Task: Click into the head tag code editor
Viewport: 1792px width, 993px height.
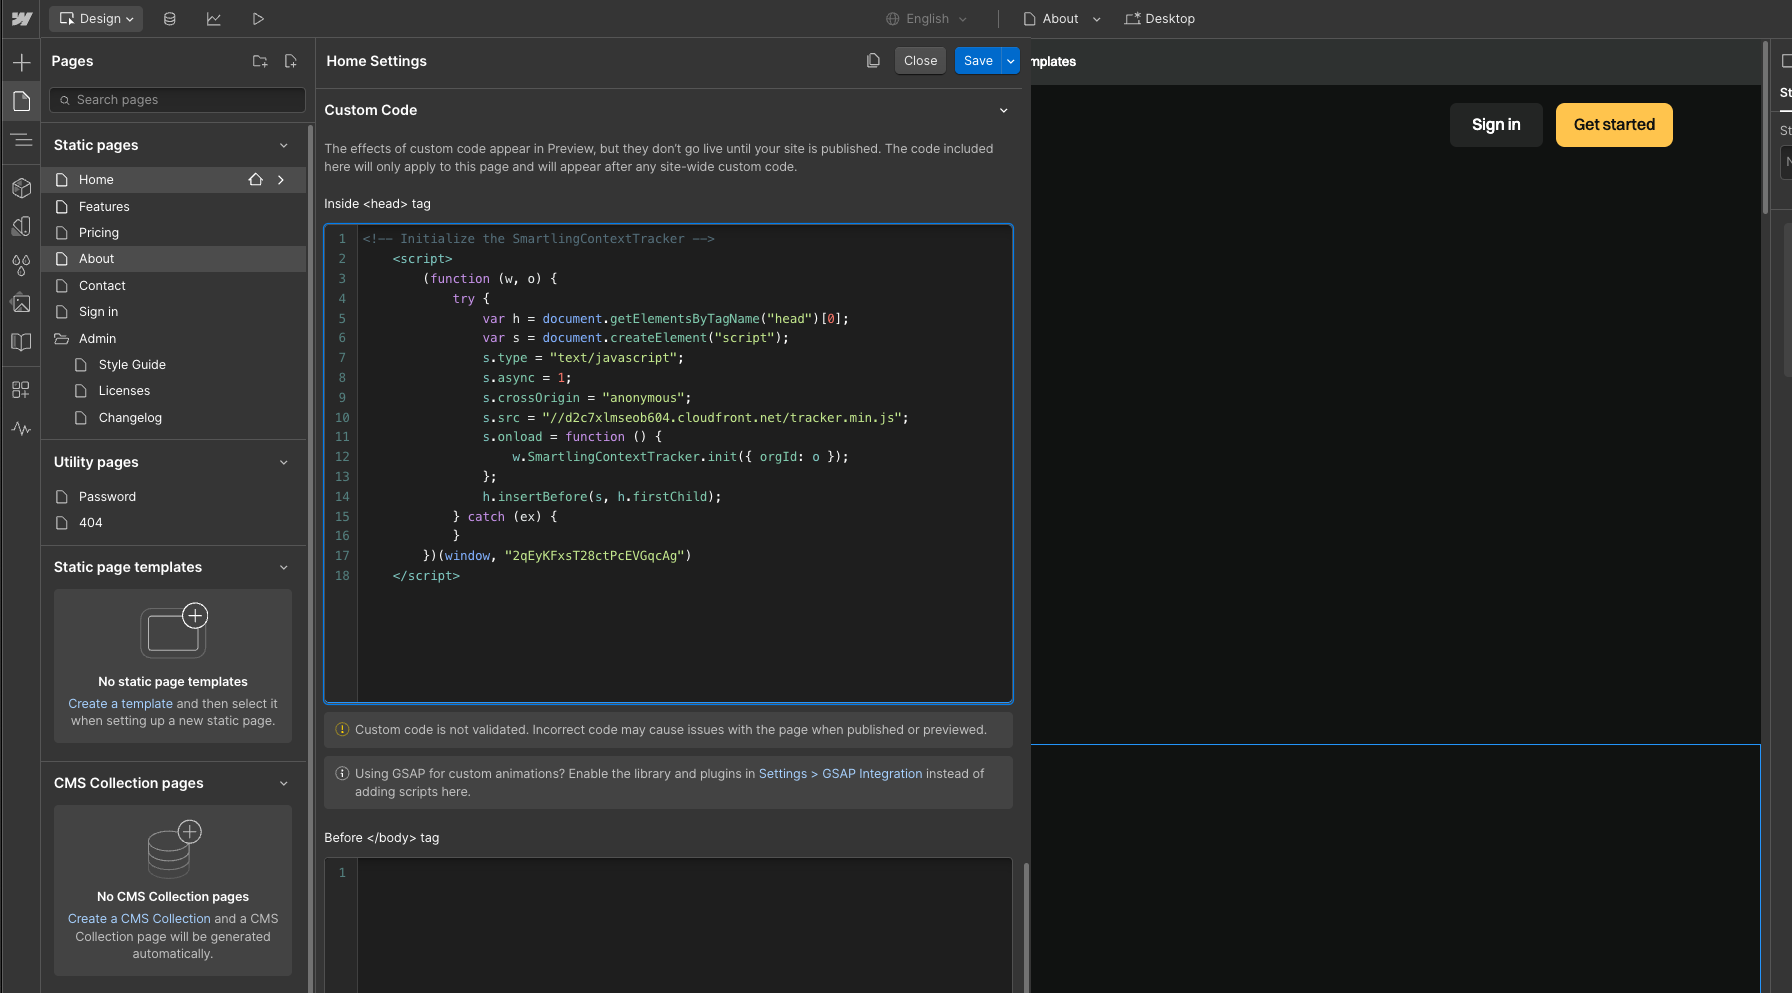Action: click(x=668, y=463)
